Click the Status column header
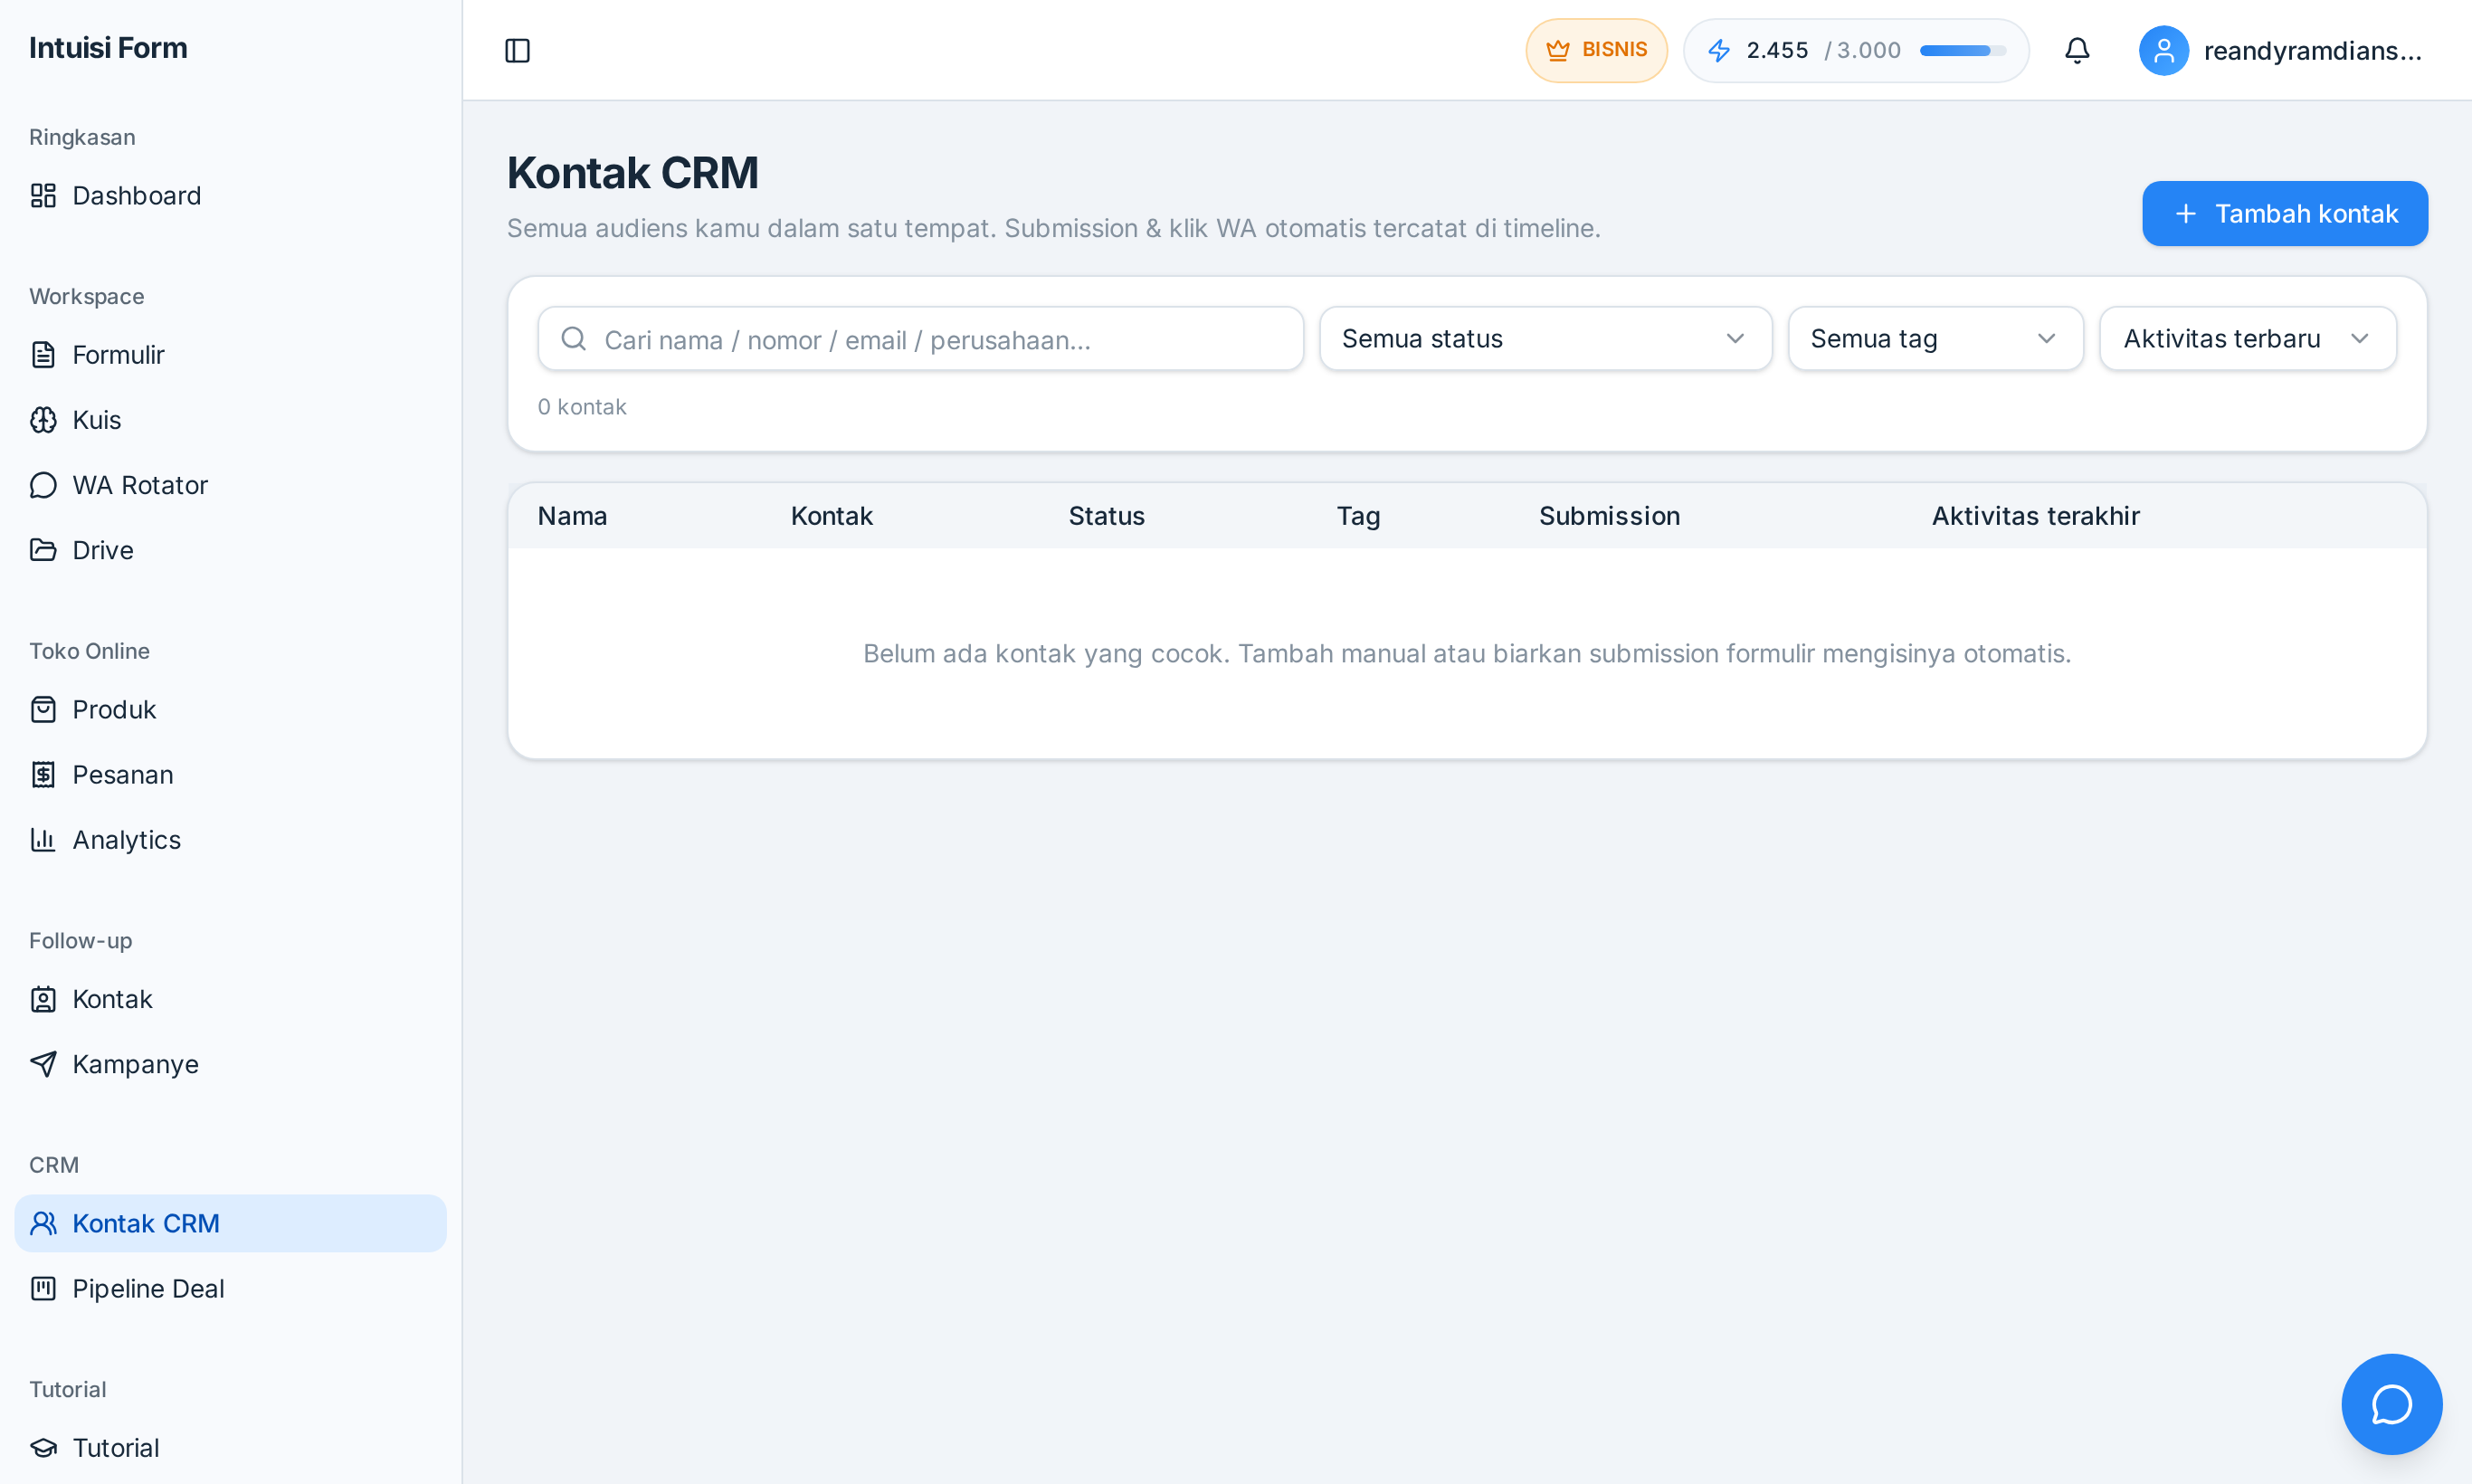Screen dimensions: 2472x1484 tap(1106, 516)
